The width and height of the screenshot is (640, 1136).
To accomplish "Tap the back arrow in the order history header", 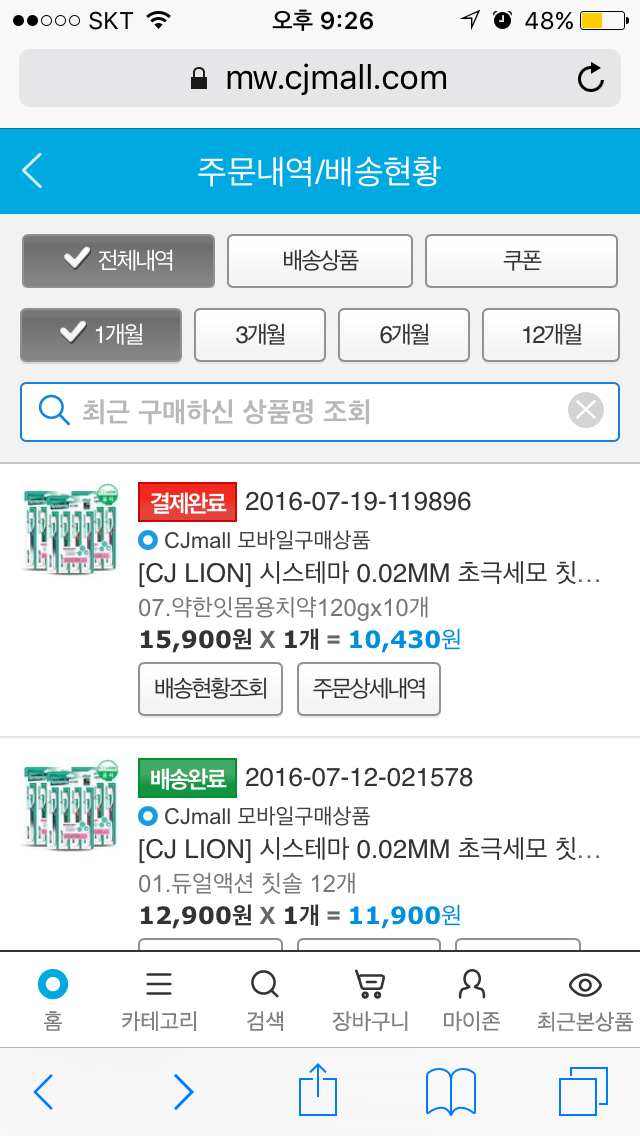I will (x=33, y=171).
